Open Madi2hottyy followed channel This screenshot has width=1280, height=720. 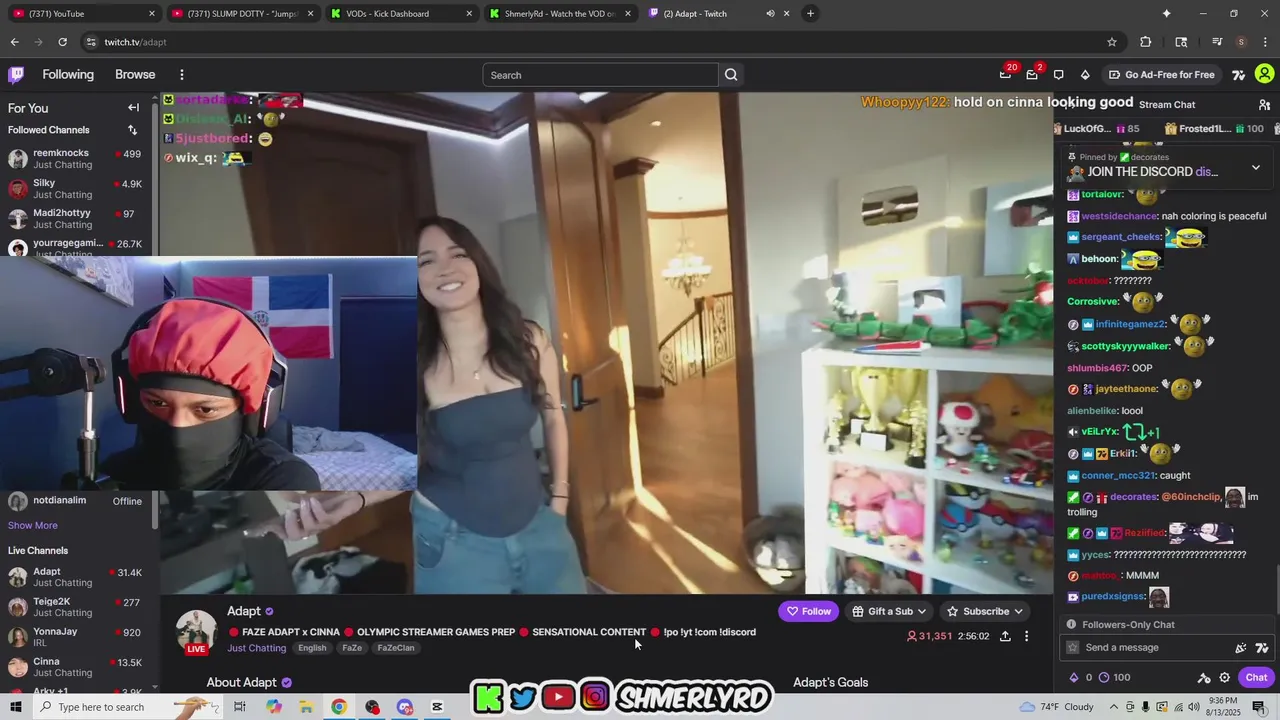tap(75, 219)
